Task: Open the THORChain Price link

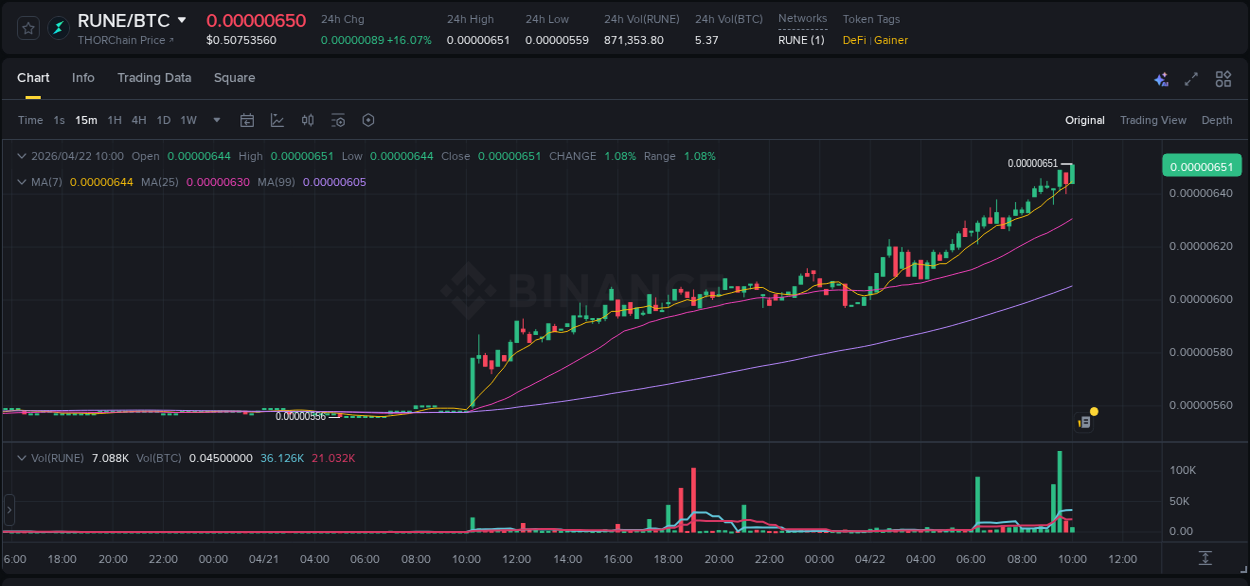Action: 125,40
